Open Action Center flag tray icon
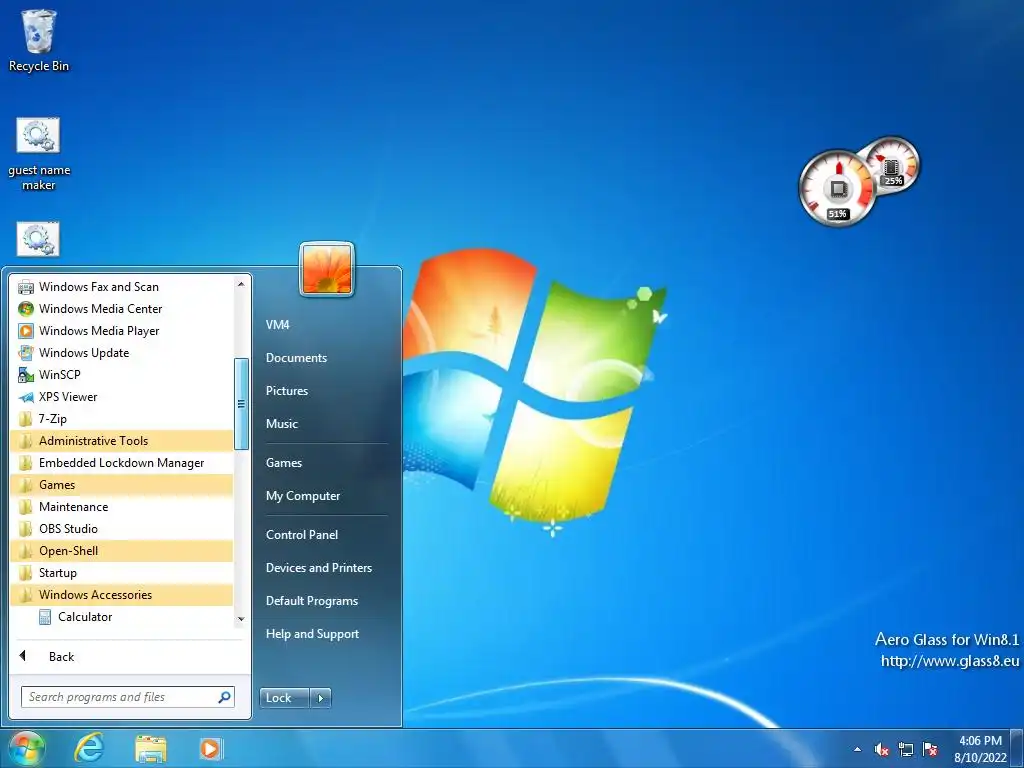The height and width of the screenshot is (768, 1024). click(x=930, y=749)
